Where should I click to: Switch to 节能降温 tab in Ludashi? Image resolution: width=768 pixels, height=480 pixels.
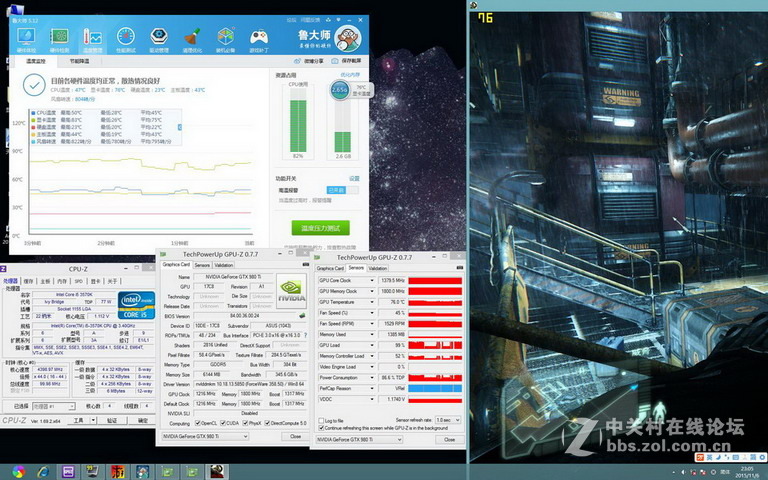(79, 61)
